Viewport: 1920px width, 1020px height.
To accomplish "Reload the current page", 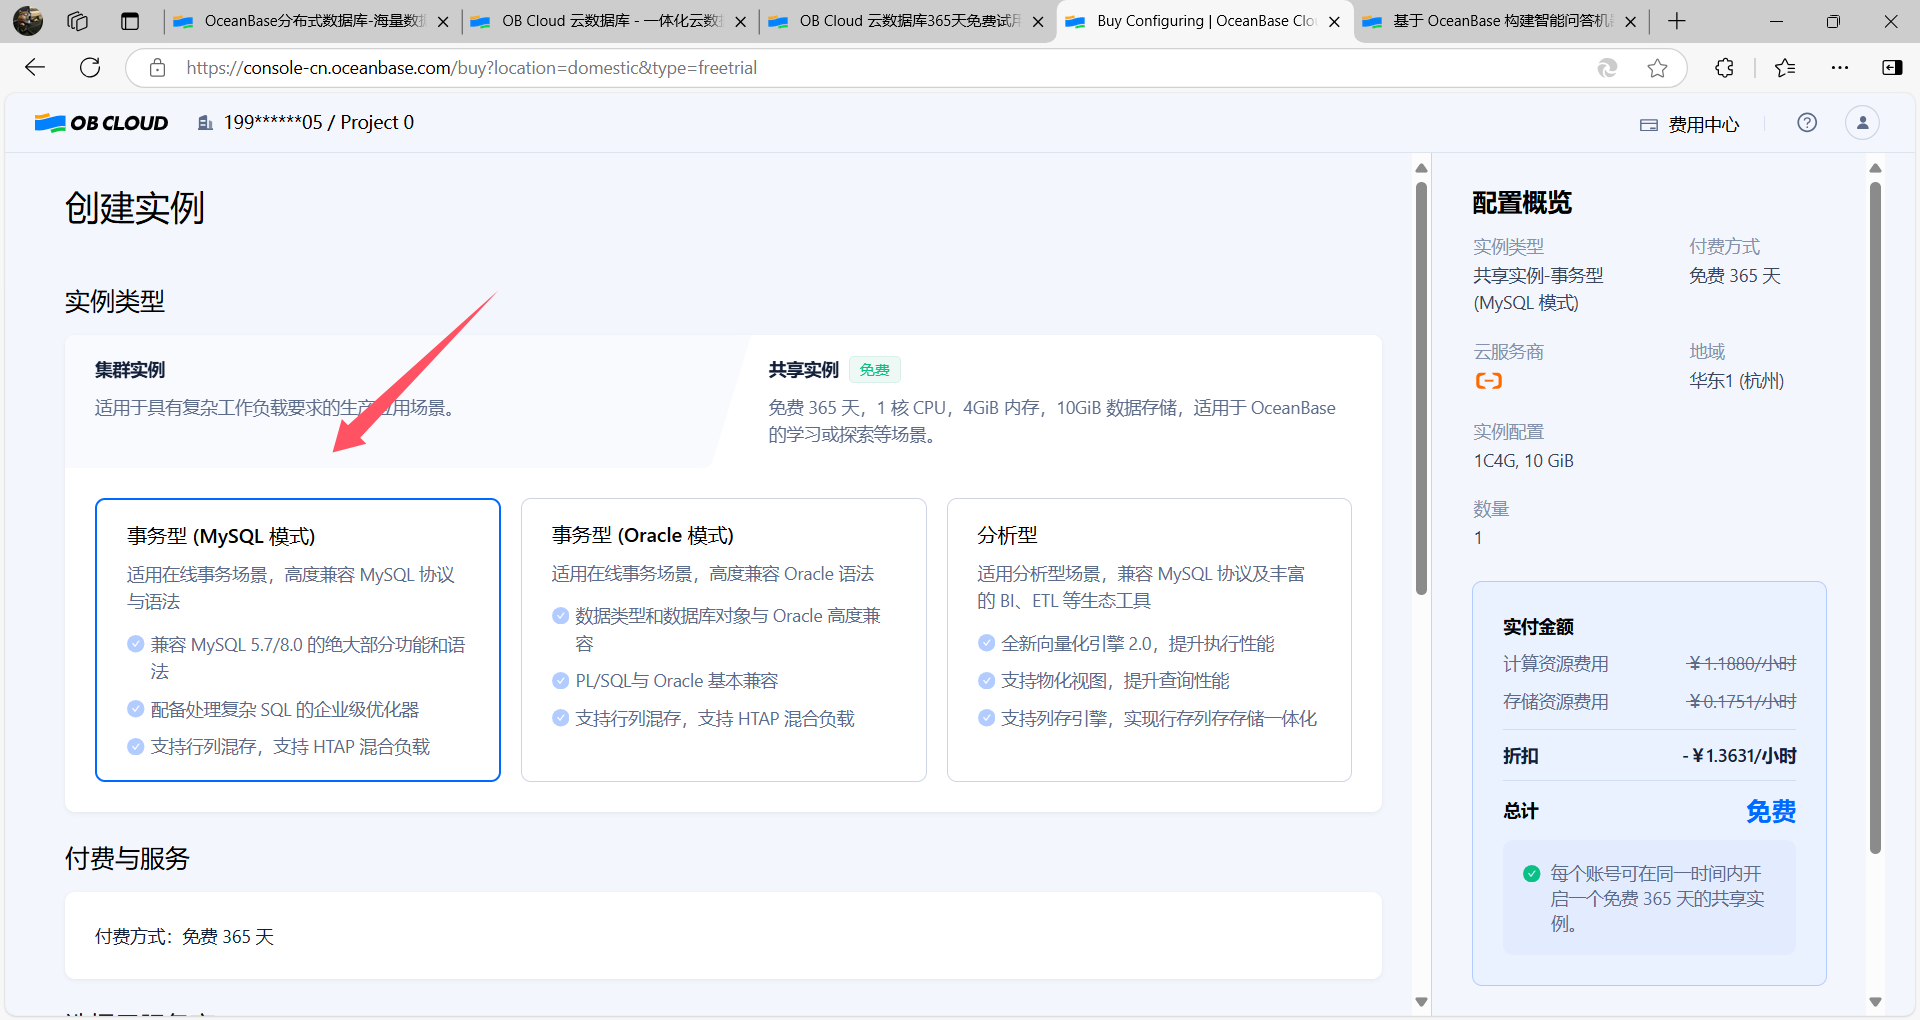I will coord(90,67).
